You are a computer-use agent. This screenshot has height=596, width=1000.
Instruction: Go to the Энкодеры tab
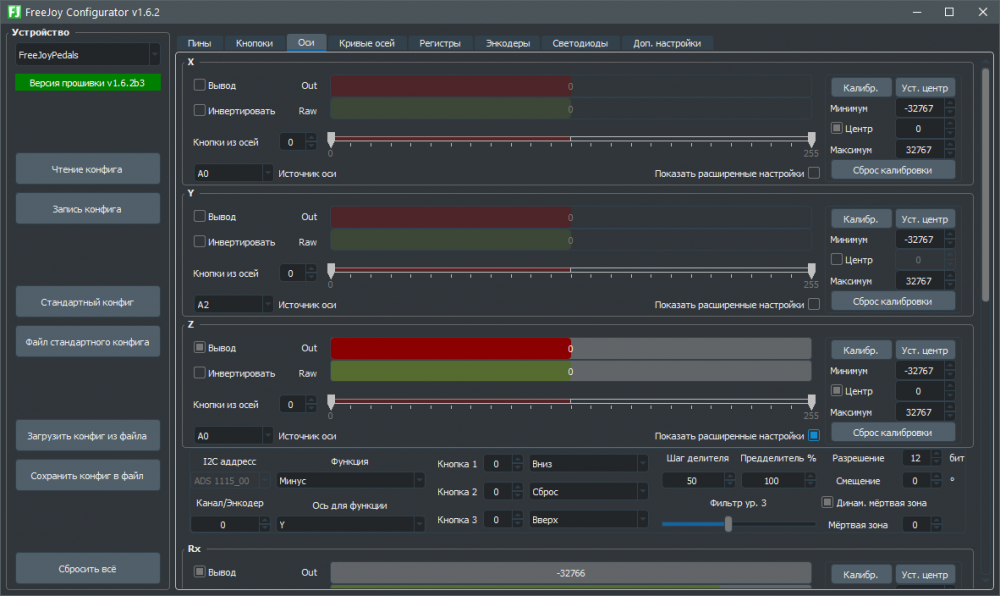[x=507, y=43]
